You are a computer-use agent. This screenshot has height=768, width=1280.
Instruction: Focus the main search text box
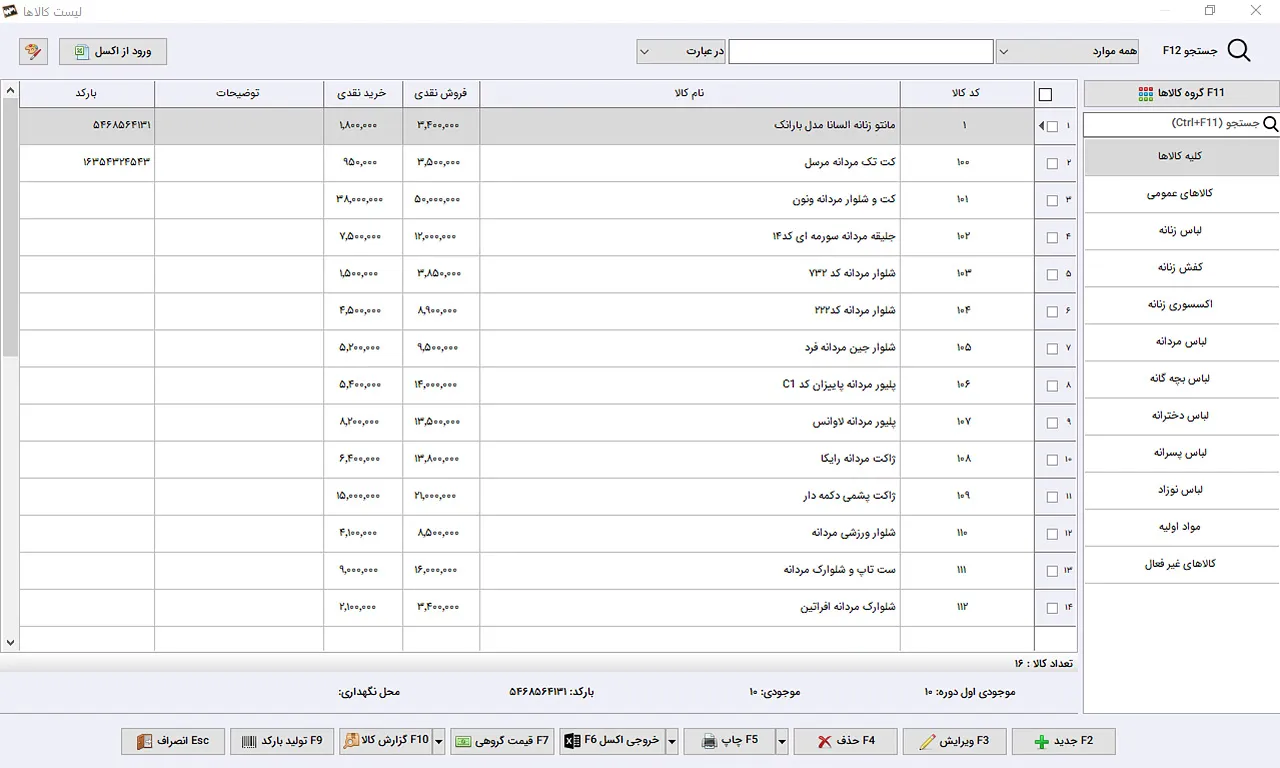[x=861, y=51]
